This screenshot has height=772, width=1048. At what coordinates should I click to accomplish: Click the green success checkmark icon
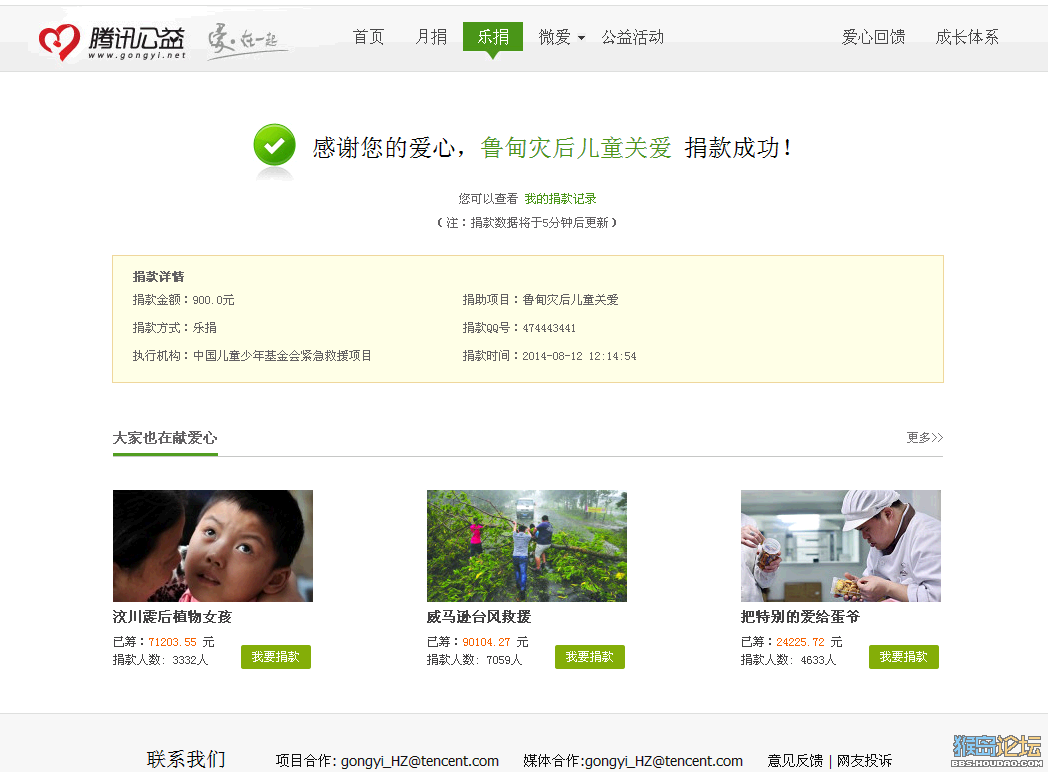[x=275, y=145]
